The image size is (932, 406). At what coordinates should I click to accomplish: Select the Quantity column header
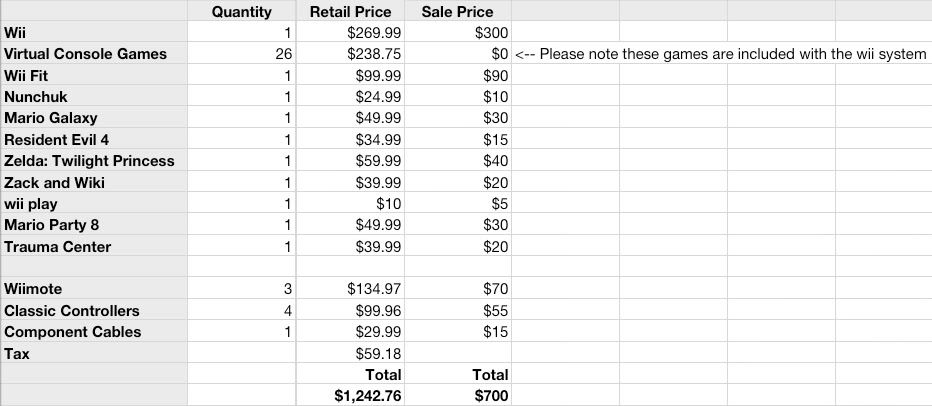(x=241, y=11)
